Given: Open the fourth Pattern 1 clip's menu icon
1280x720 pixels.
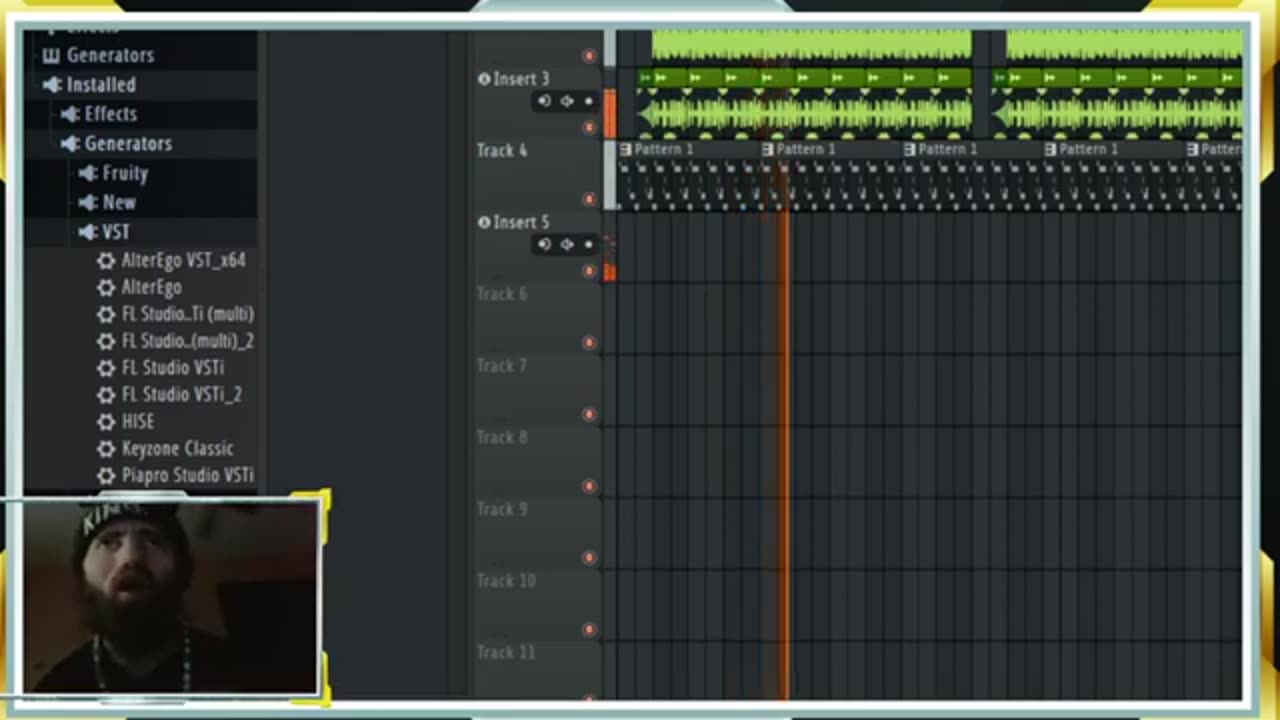Looking at the screenshot, I should [x=1051, y=149].
